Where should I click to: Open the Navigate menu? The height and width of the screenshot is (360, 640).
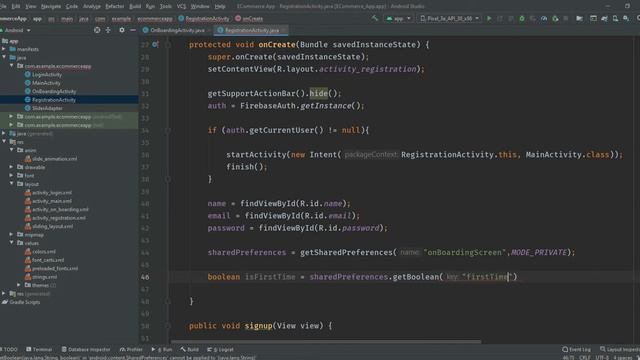tap(51, 6)
